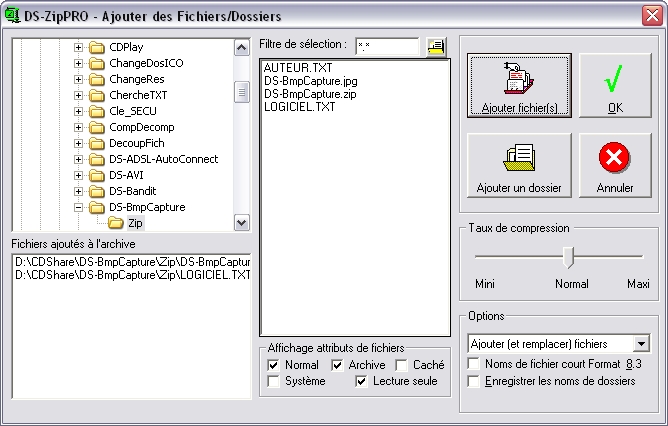
Task: Enable Système attribute checkbox
Action: (274, 382)
